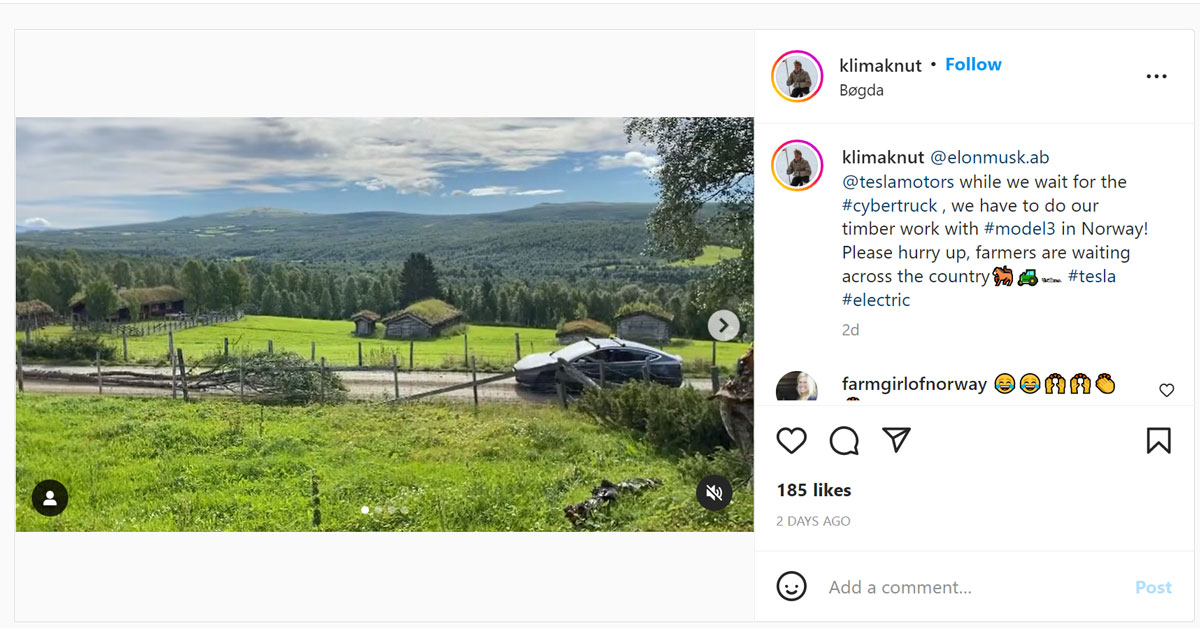Viewport: 1200px width, 628px height.
Task: Share post with paper plane icon
Action: click(896, 440)
